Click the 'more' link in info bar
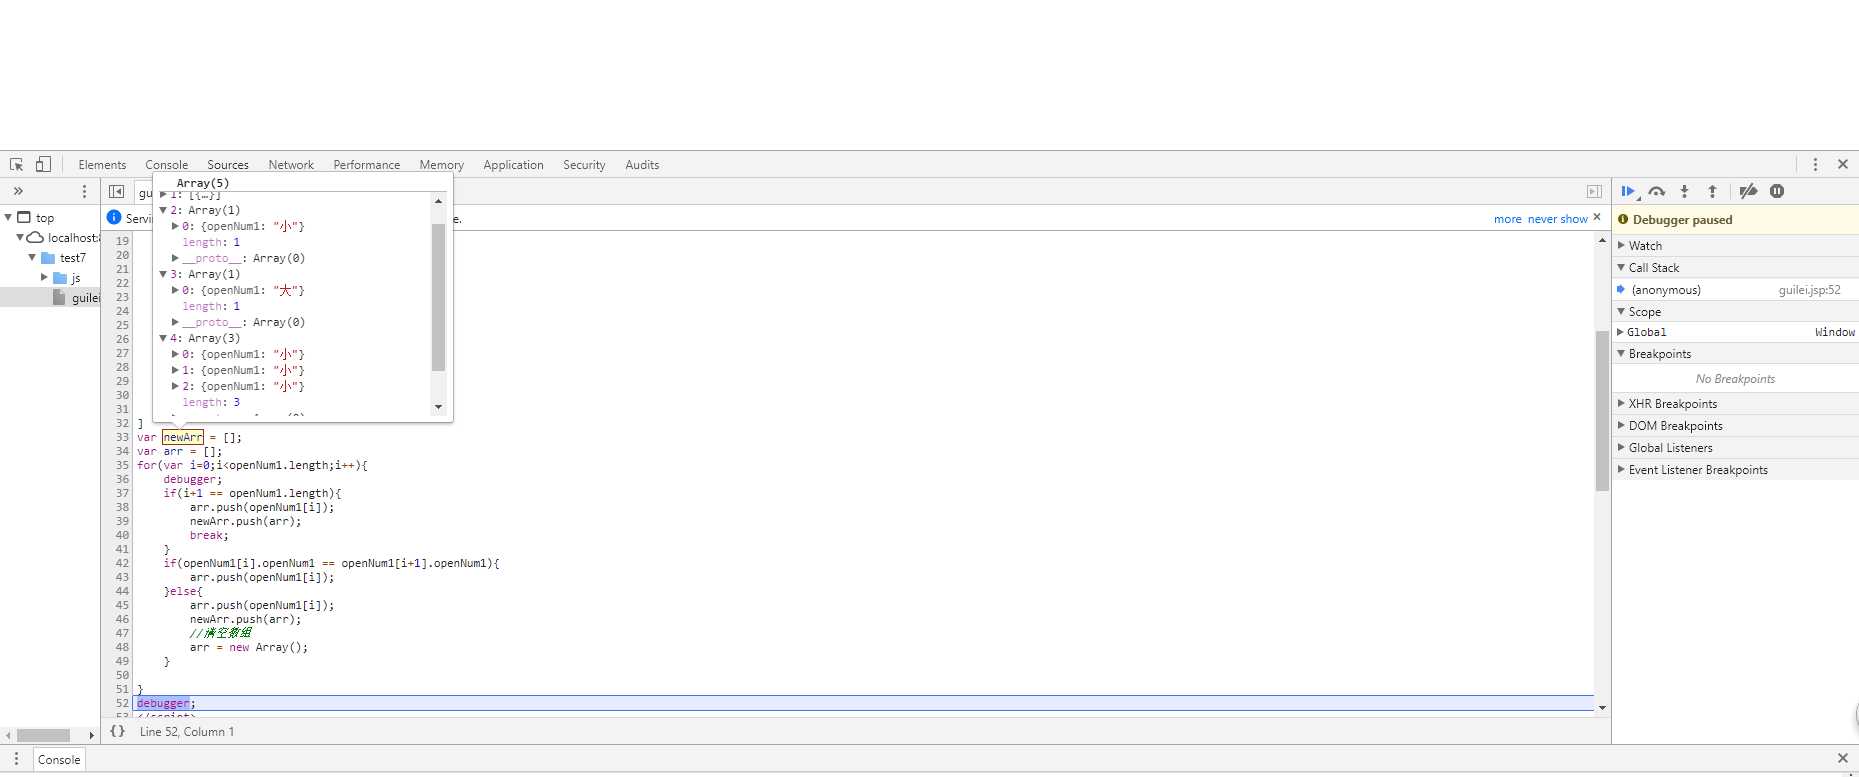1859x777 pixels. coord(1507,219)
